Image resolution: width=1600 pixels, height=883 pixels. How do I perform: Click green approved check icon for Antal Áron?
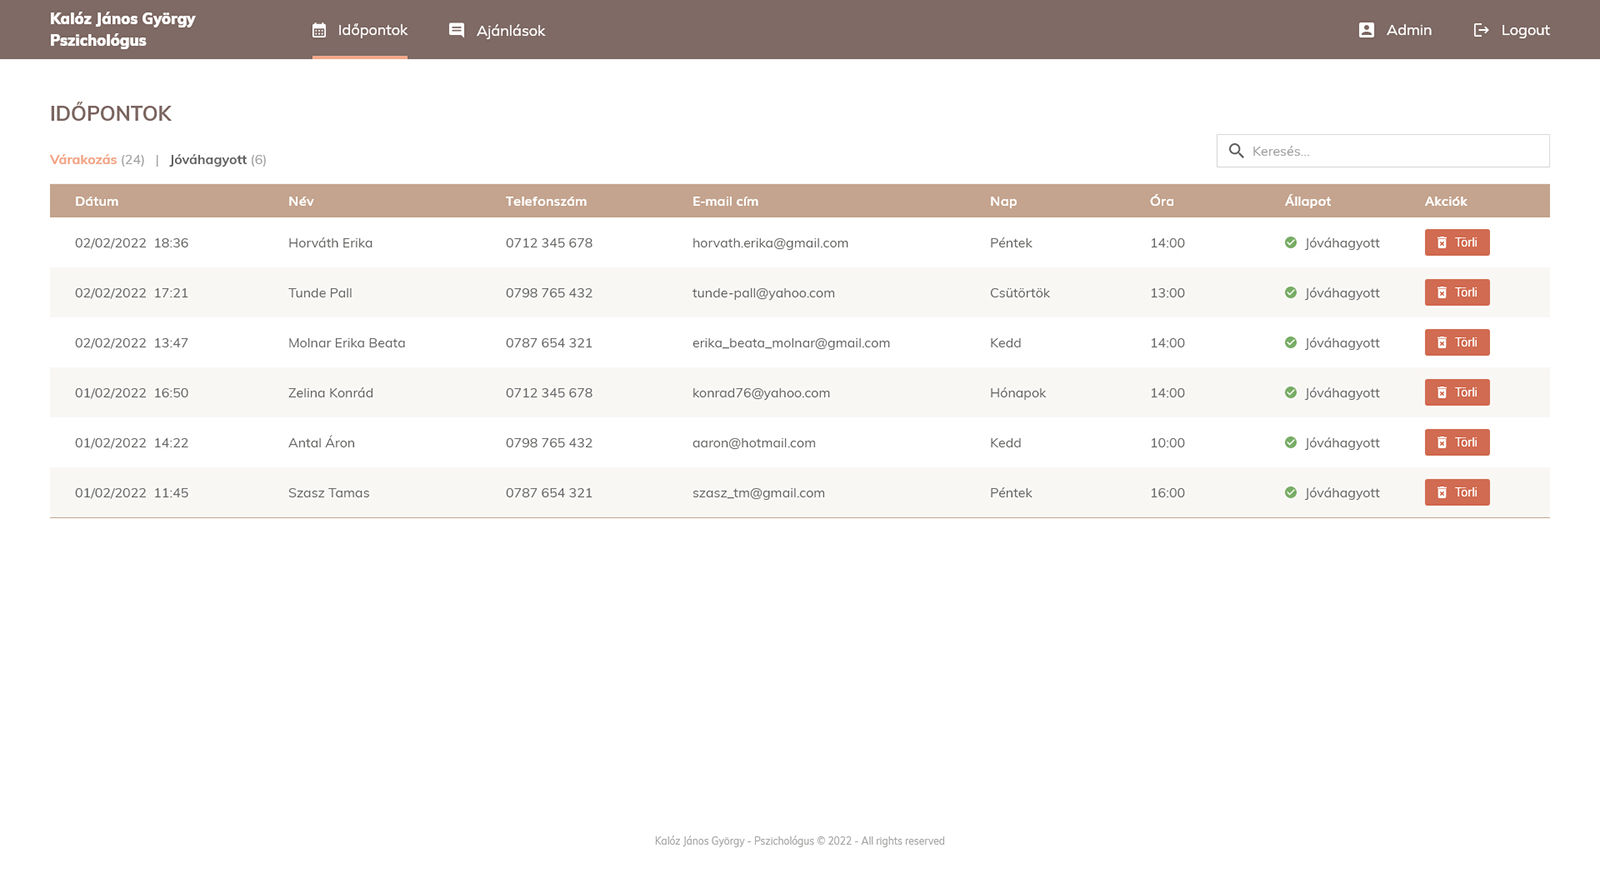pyautogui.click(x=1291, y=443)
